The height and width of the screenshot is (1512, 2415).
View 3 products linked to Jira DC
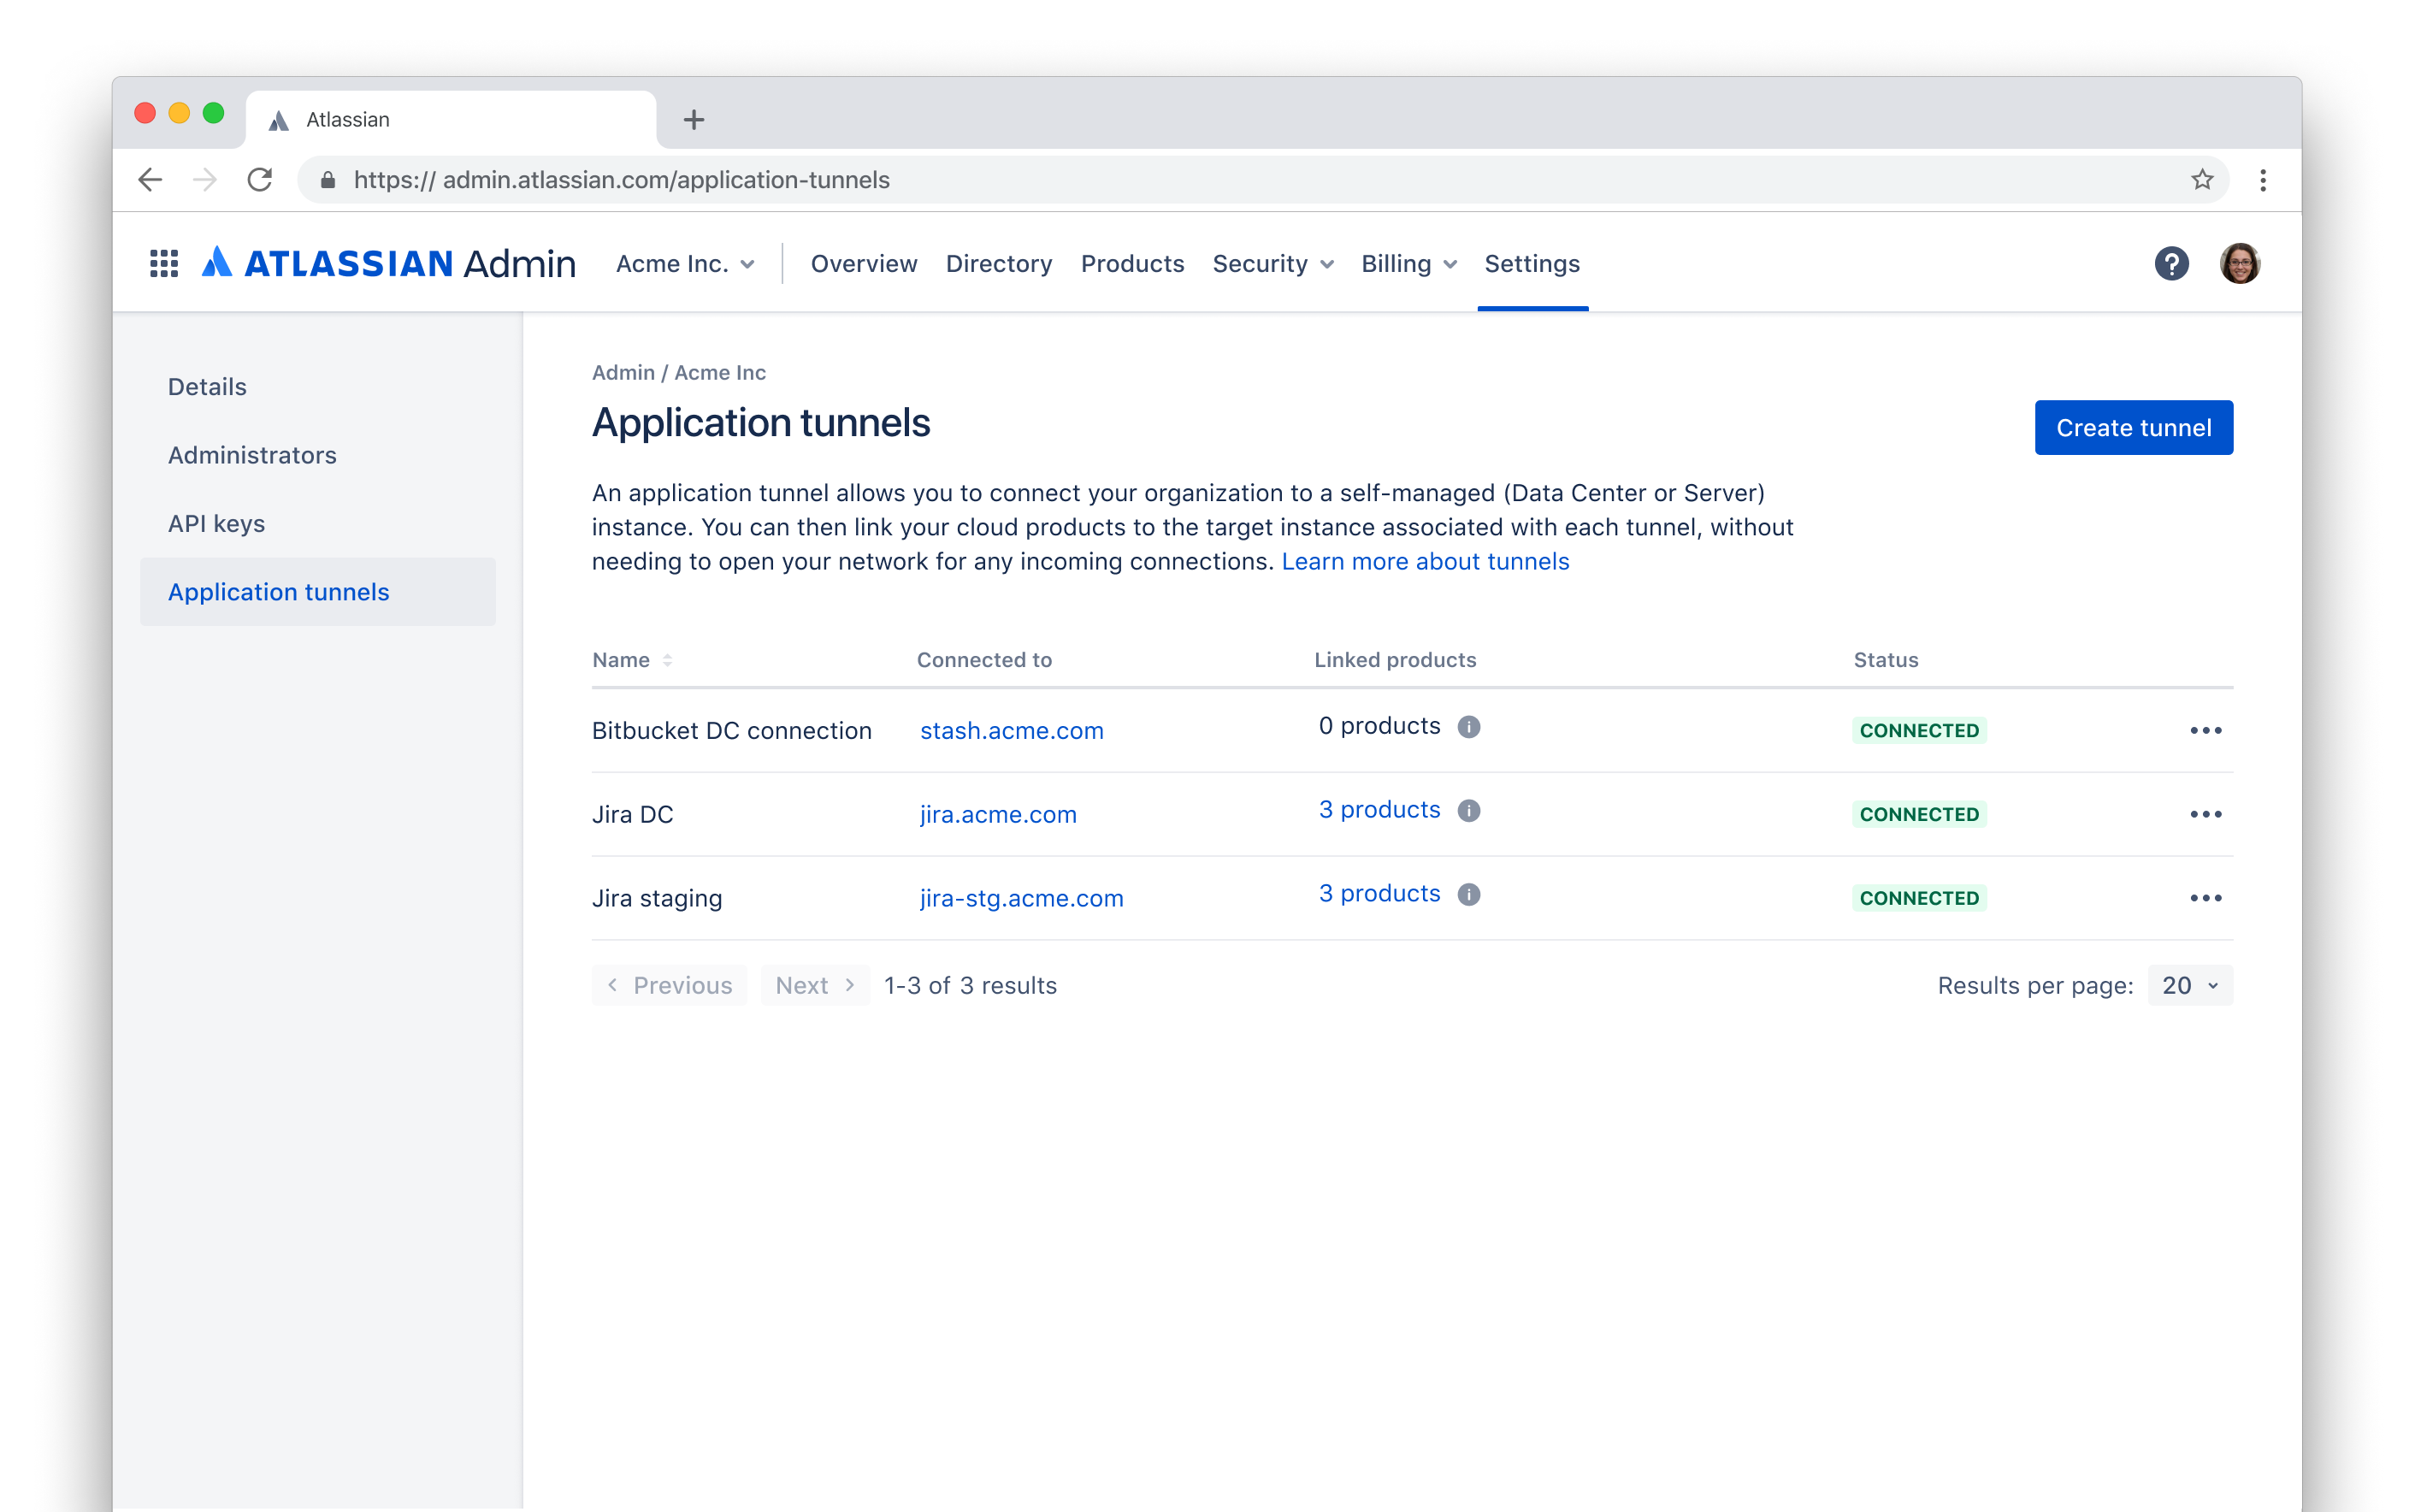(1379, 810)
